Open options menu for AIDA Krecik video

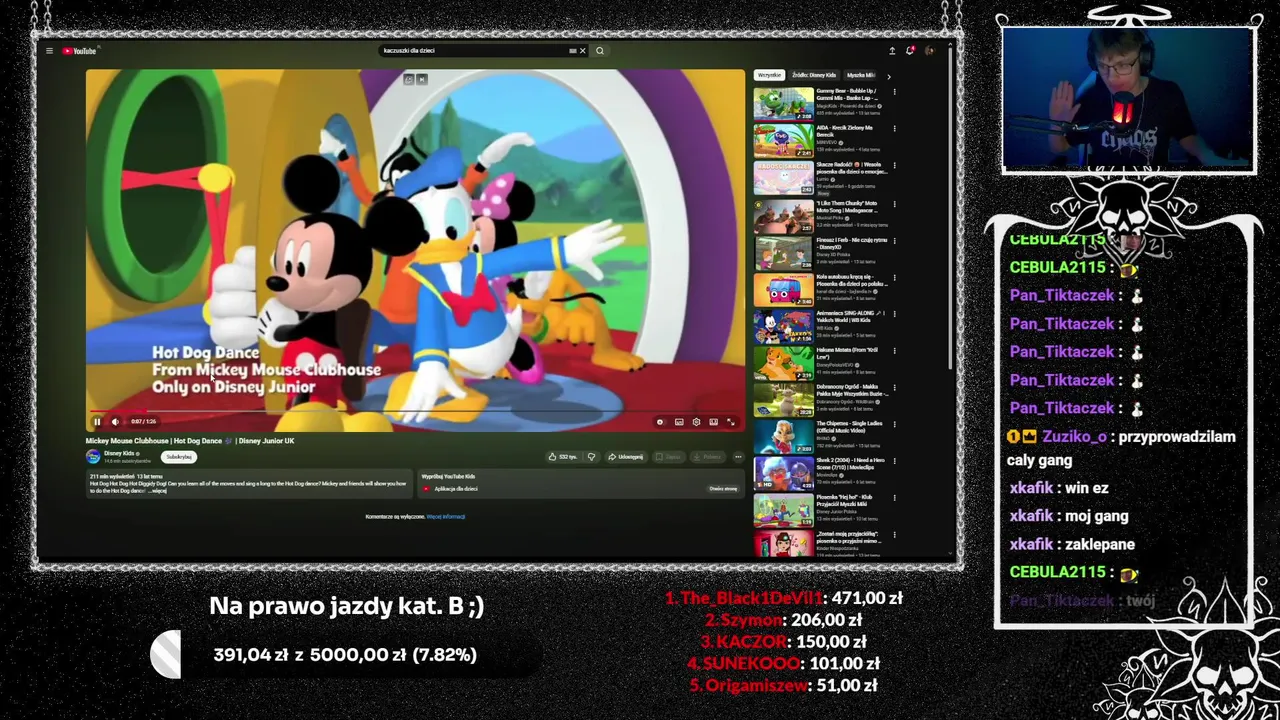click(x=894, y=129)
